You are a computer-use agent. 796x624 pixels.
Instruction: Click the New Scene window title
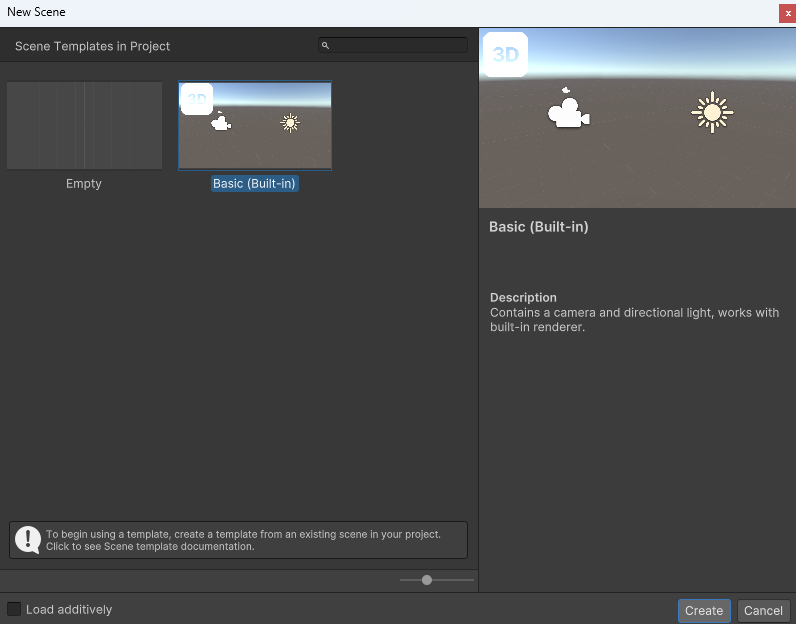coord(36,12)
